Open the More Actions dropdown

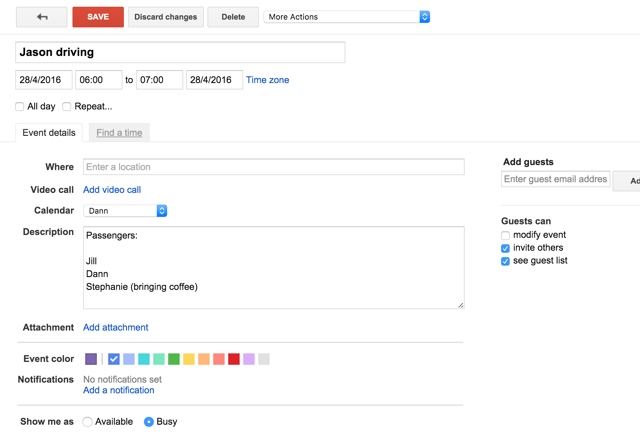click(347, 17)
